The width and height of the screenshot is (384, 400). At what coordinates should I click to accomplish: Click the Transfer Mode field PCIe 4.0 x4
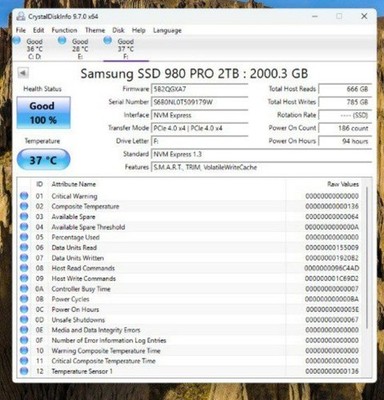click(x=199, y=128)
